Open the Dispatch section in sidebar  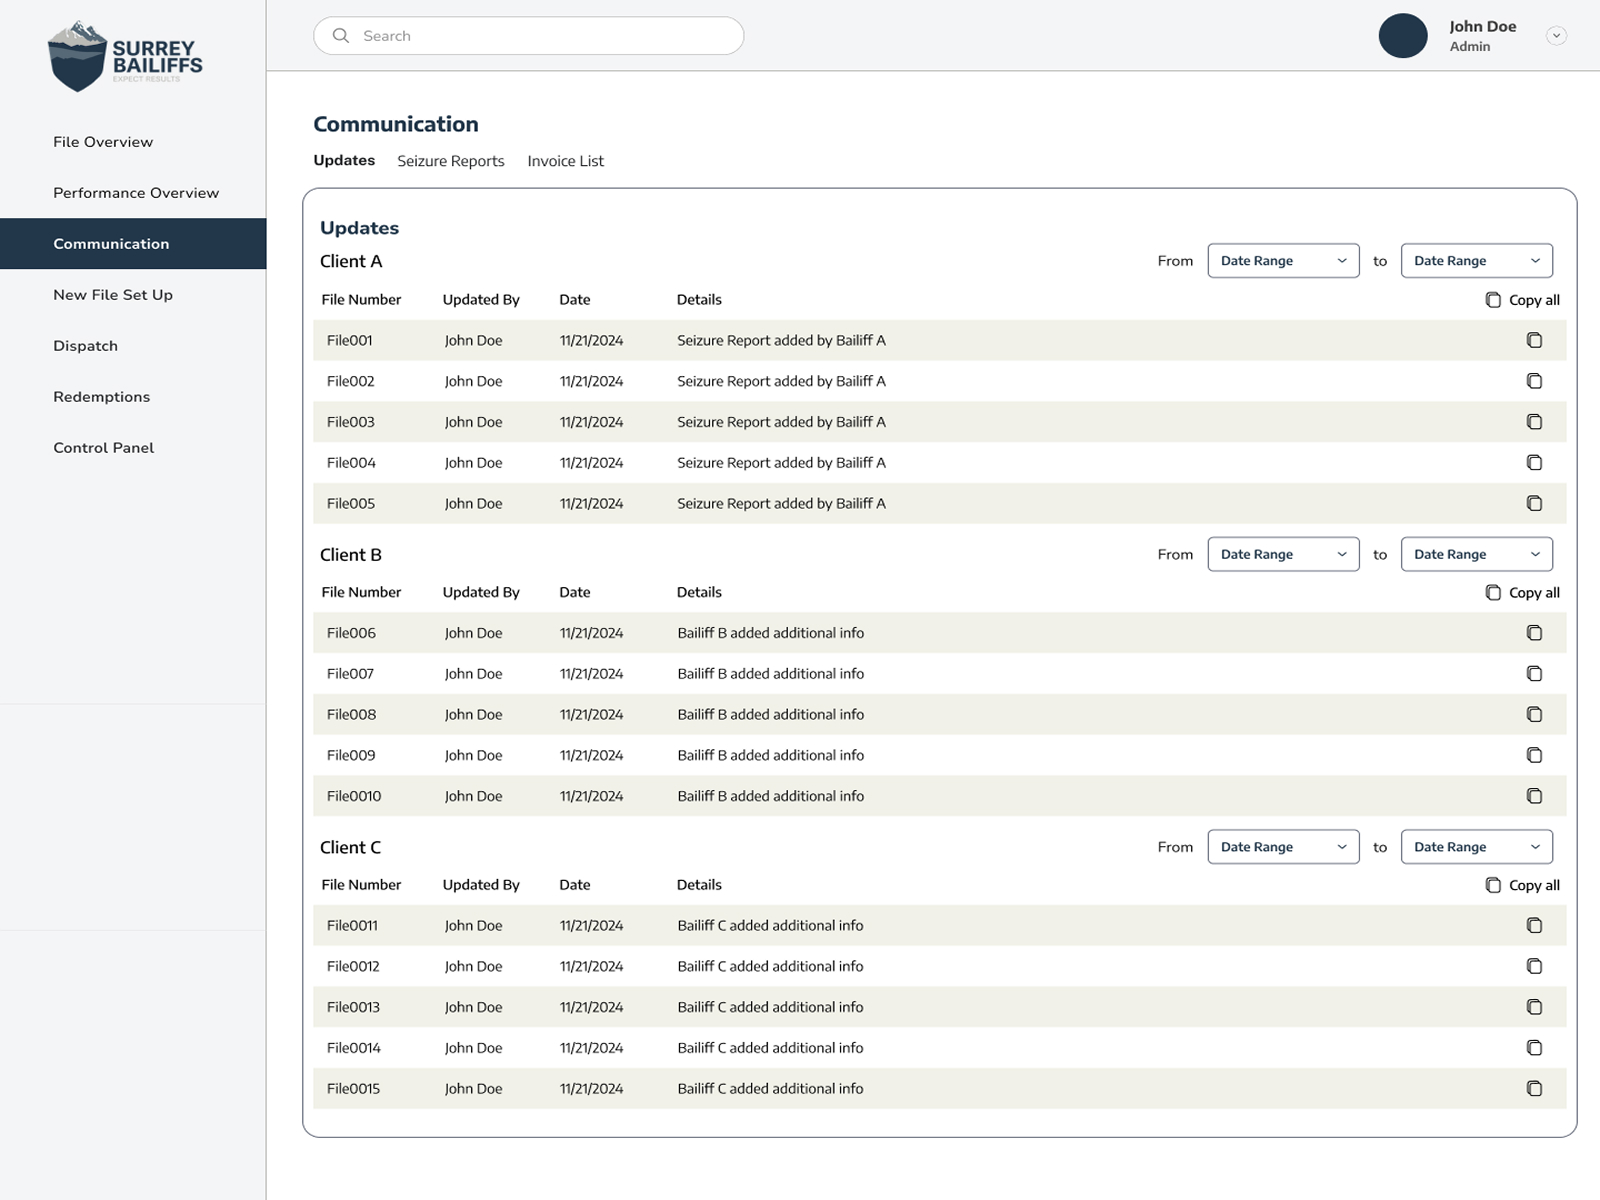click(x=85, y=345)
